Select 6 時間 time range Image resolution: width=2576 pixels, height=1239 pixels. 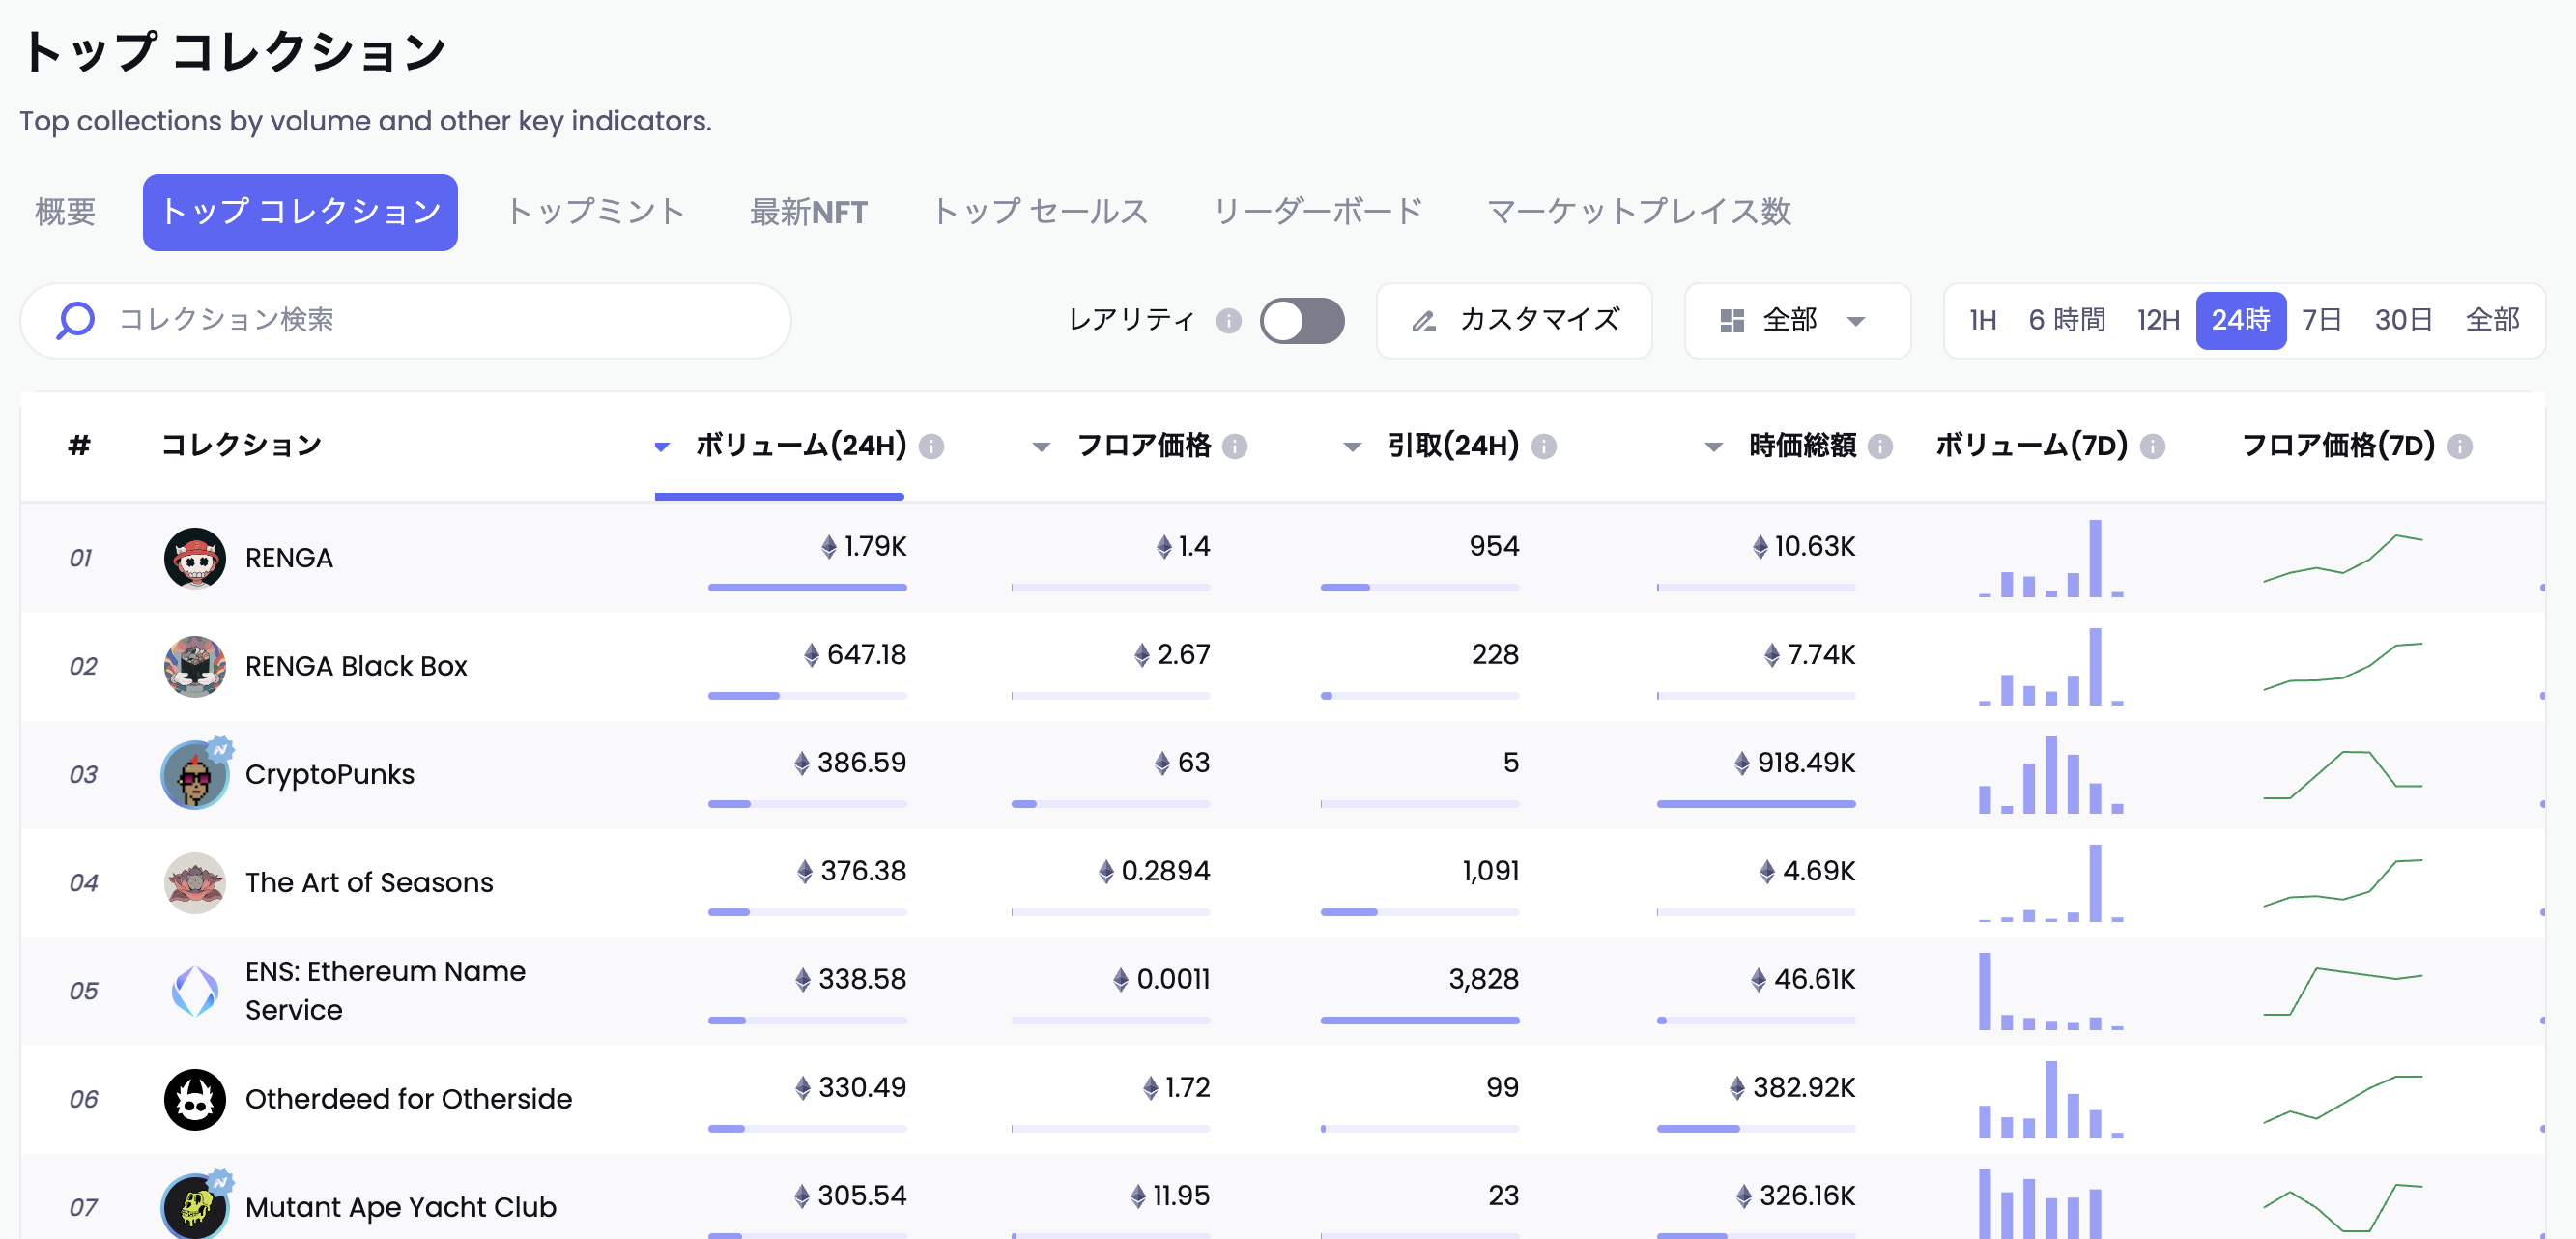pyautogui.click(x=2066, y=321)
